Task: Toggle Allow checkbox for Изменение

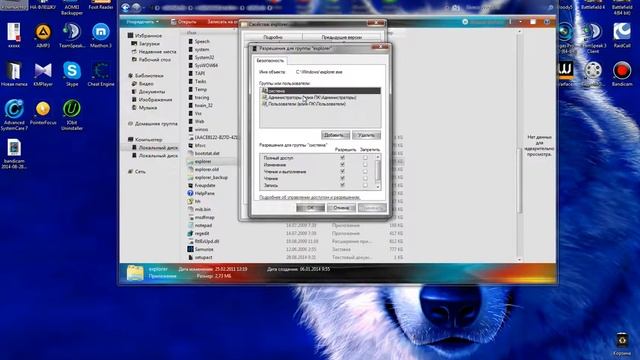Action: 342,164
